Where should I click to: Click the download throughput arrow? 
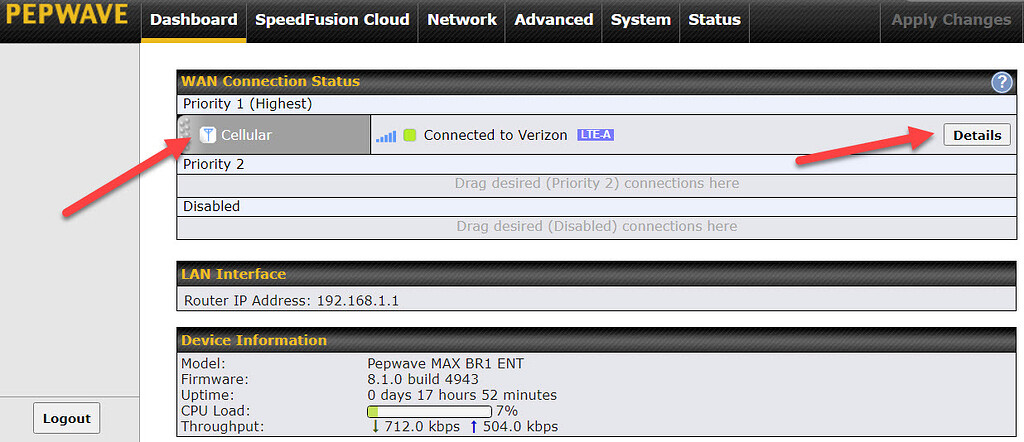tap(375, 428)
